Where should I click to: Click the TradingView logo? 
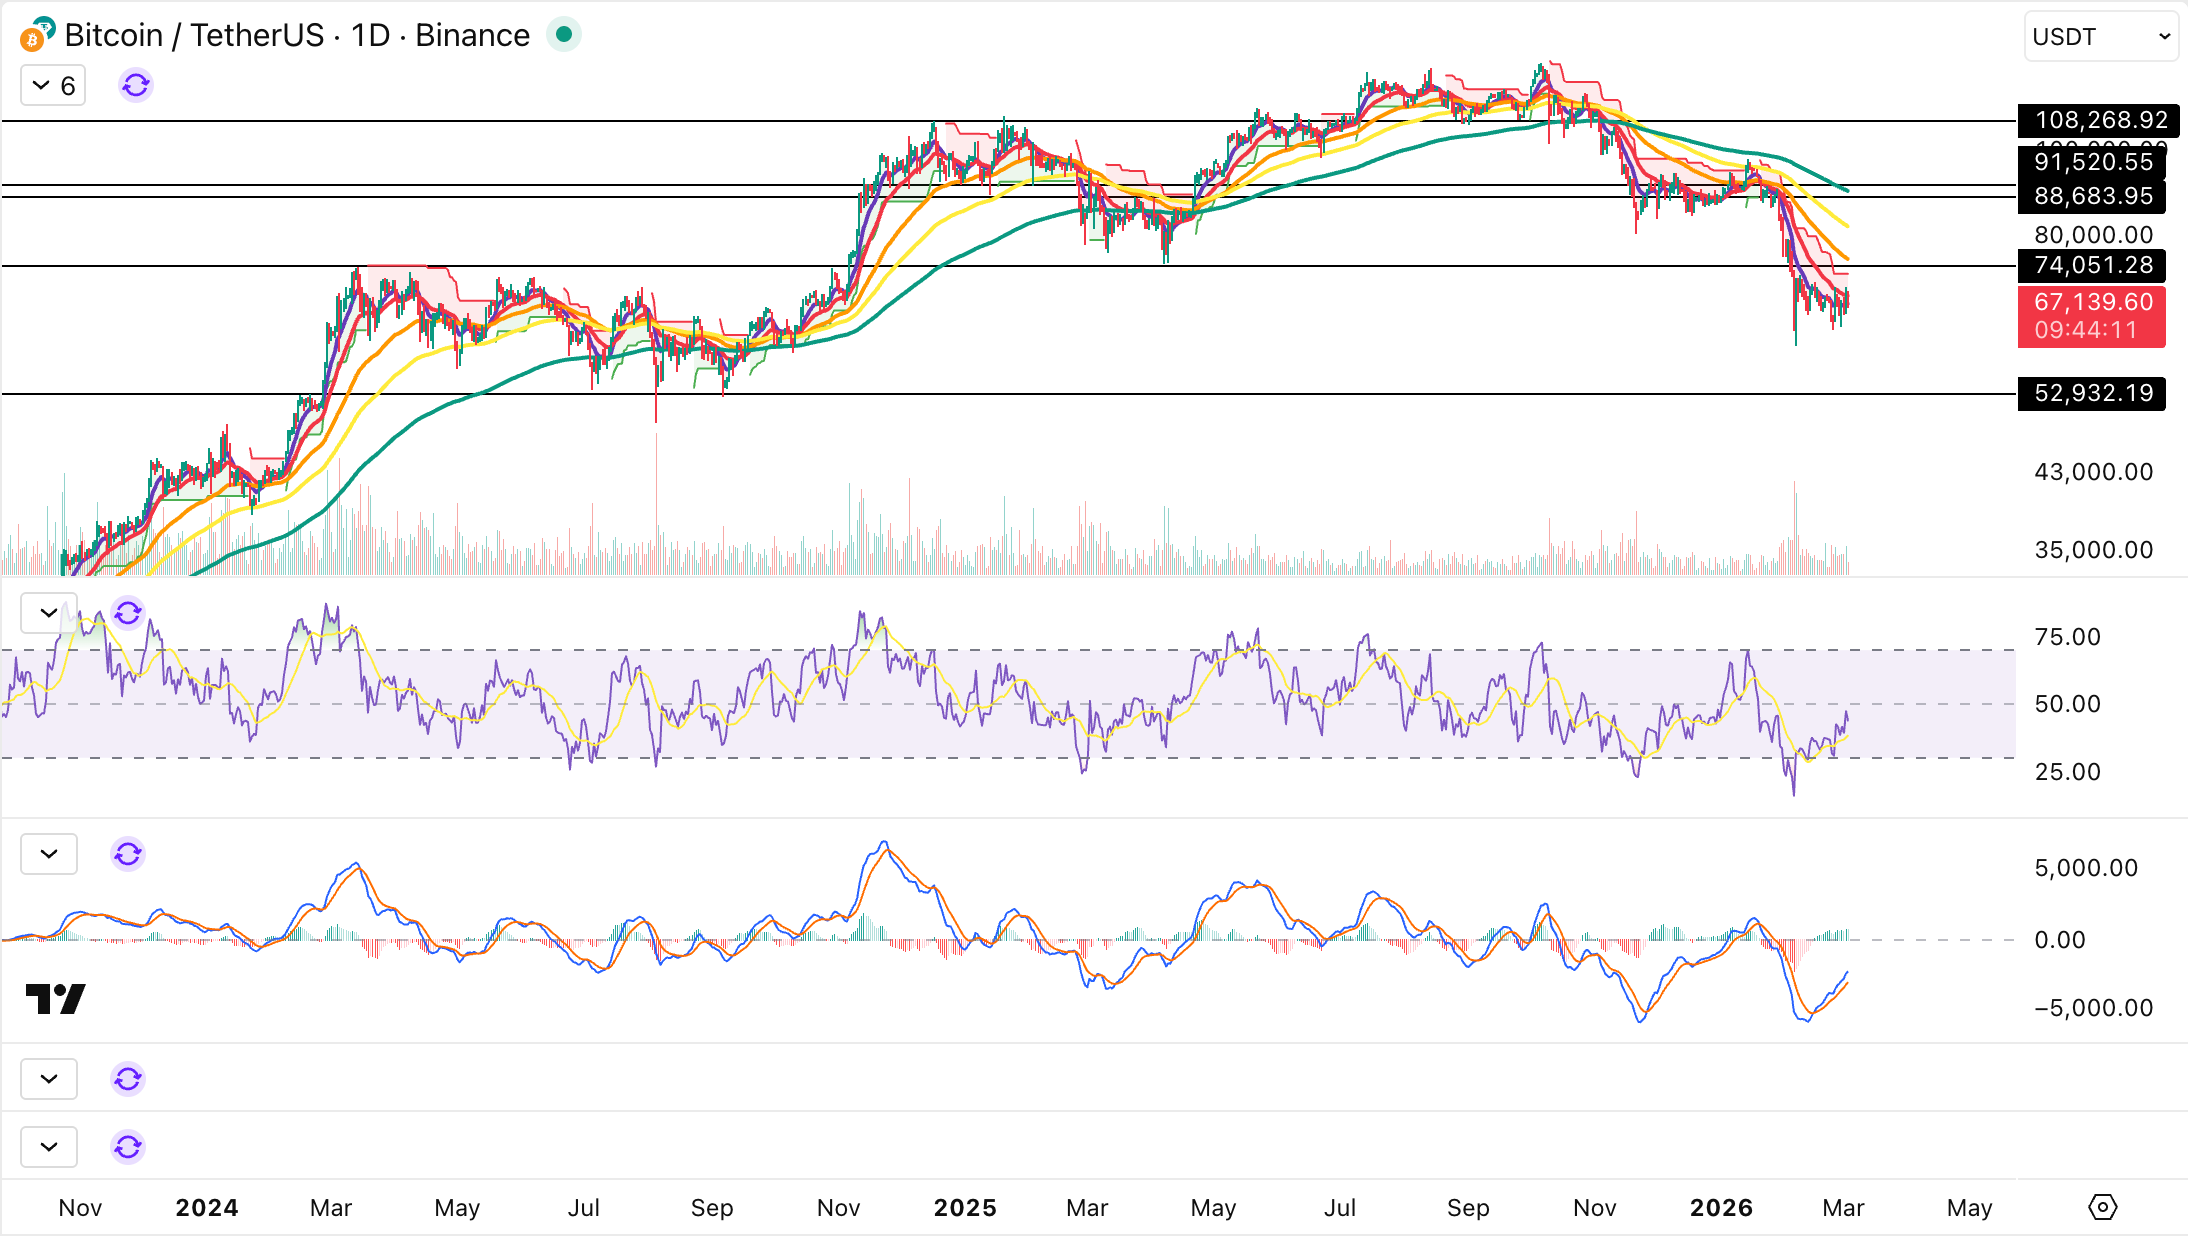(55, 998)
